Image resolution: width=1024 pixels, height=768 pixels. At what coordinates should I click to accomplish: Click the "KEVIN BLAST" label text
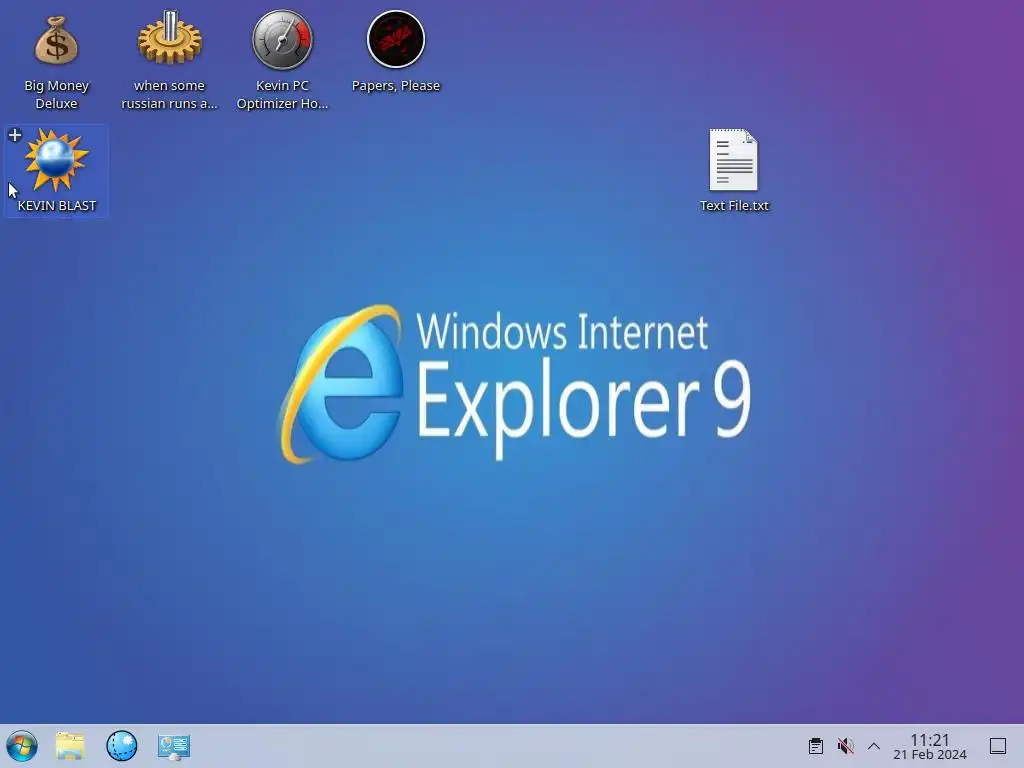click(57, 205)
